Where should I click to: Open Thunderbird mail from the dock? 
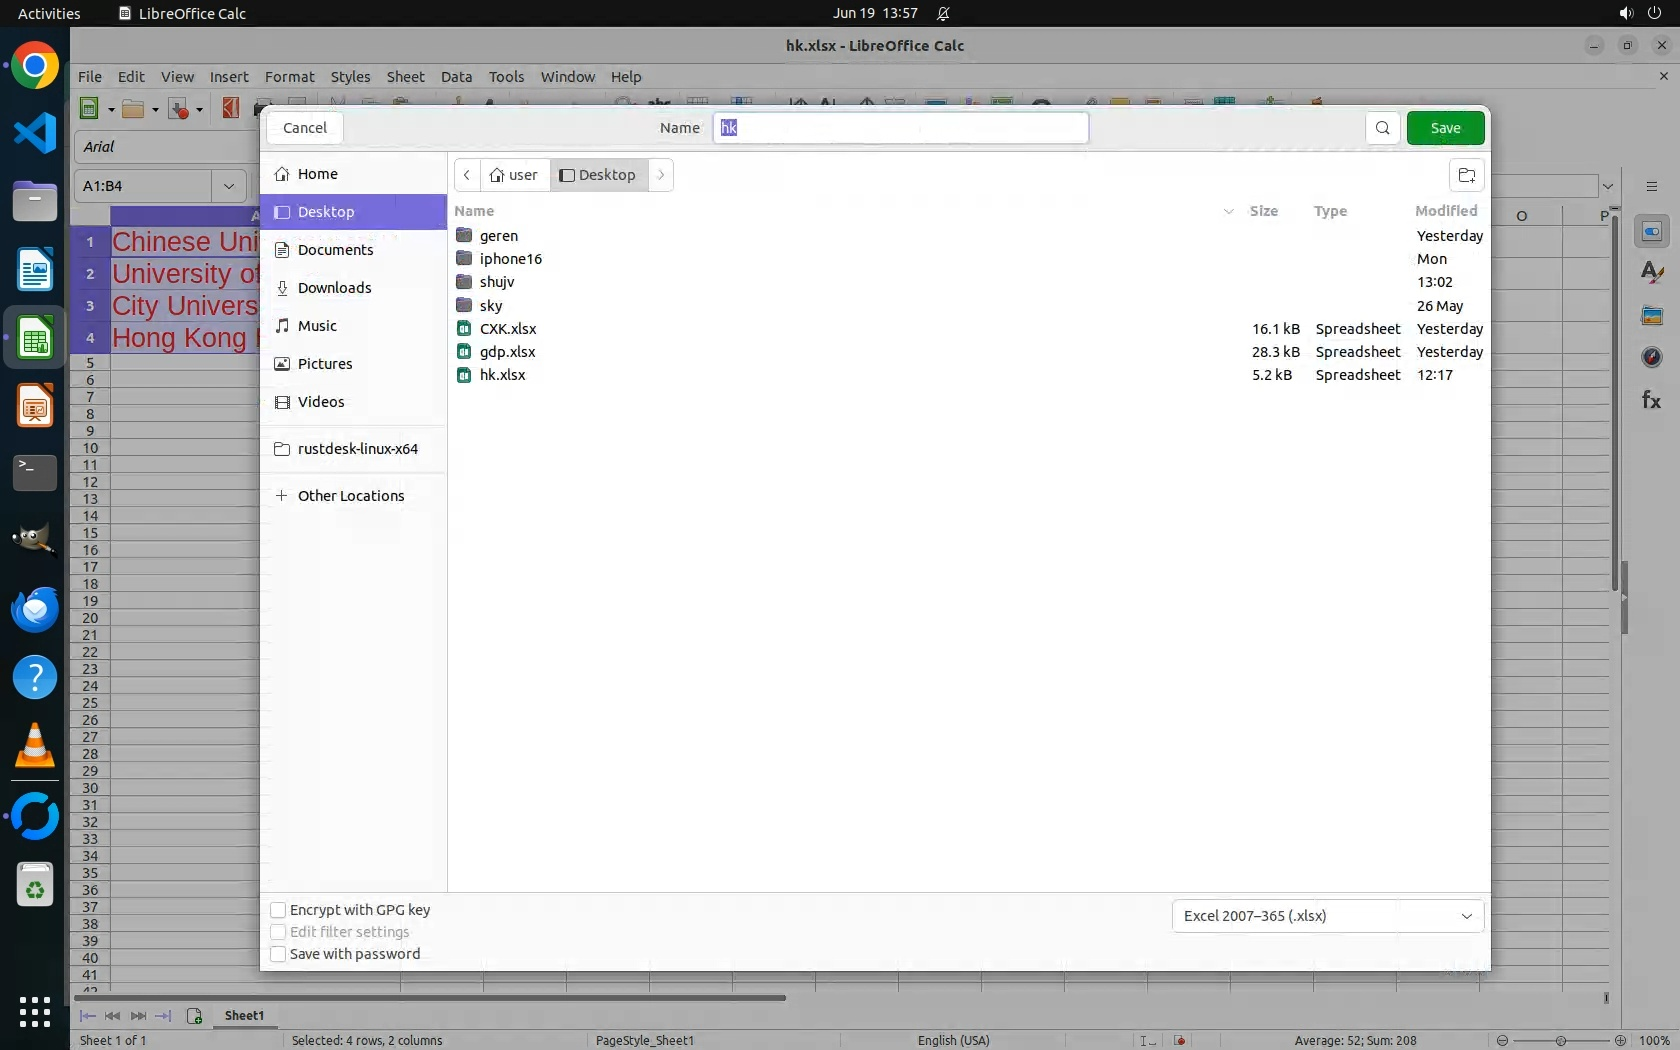pos(35,609)
